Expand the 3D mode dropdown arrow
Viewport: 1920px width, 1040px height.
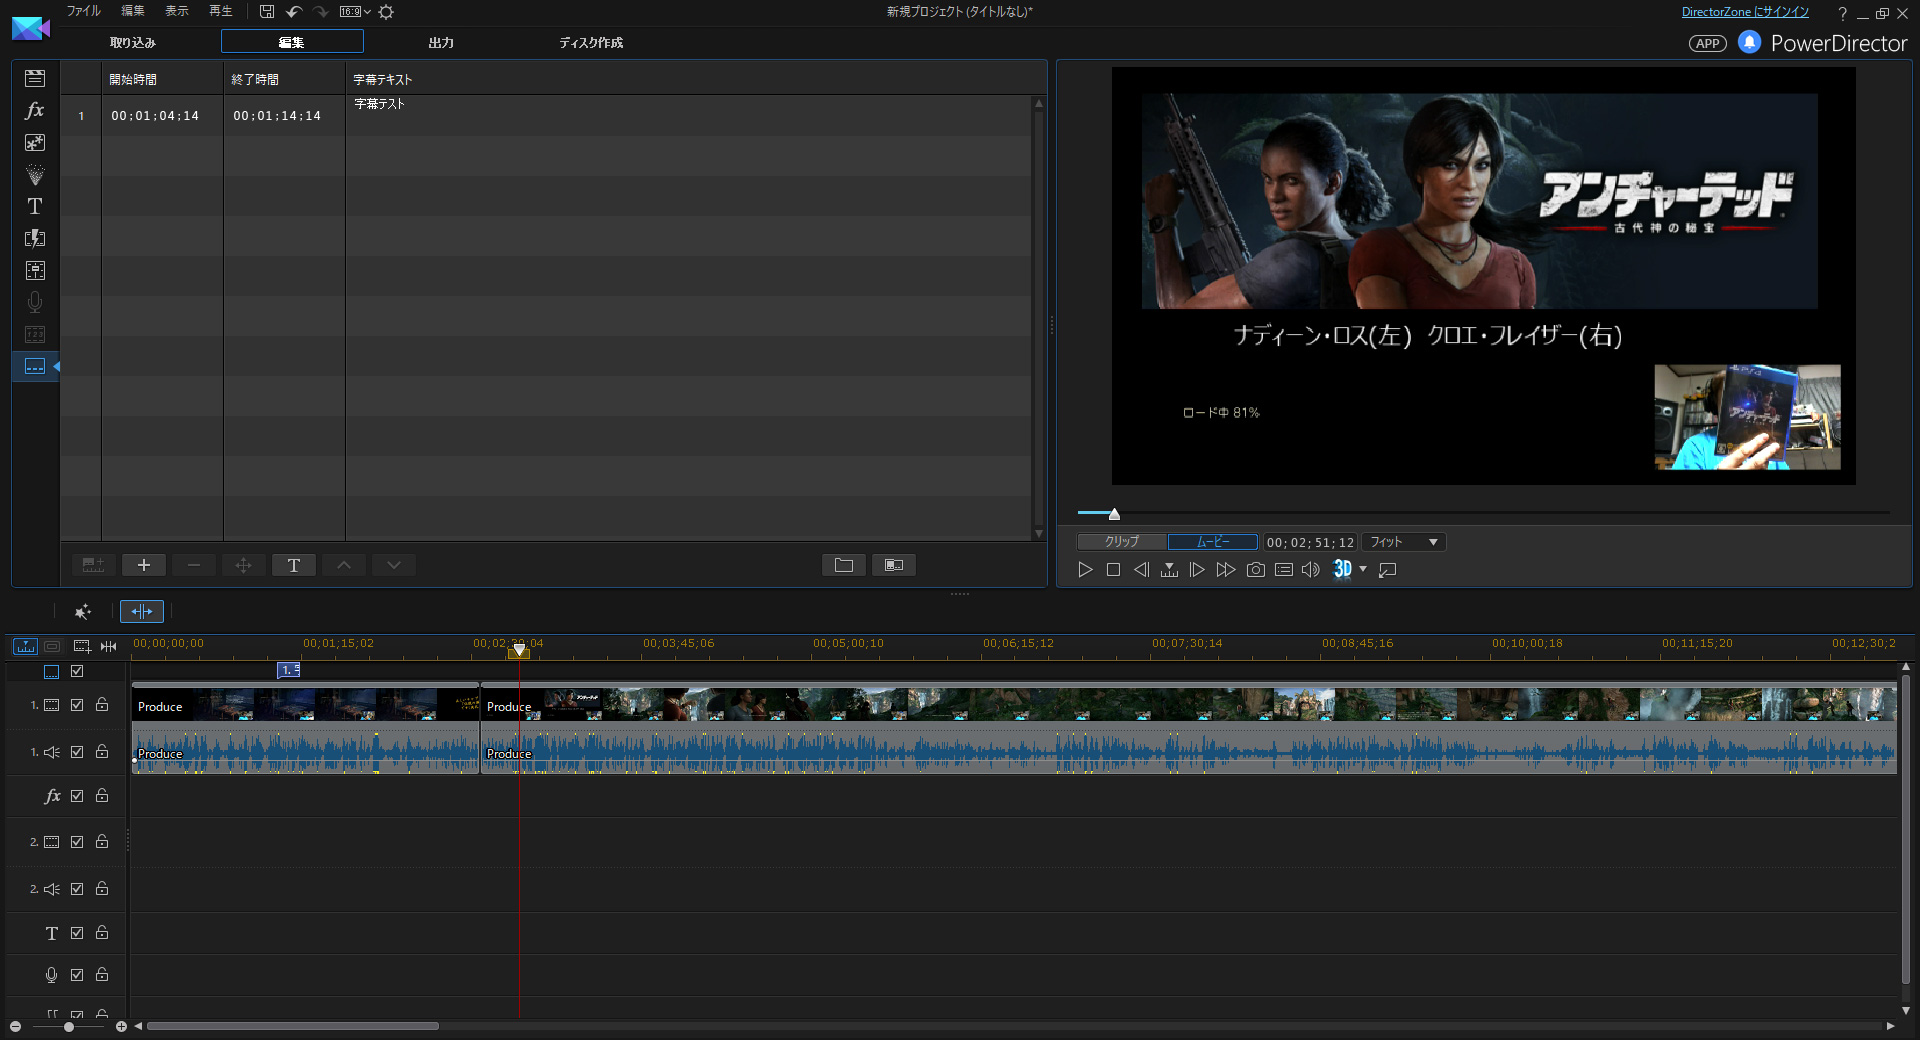point(1363,569)
